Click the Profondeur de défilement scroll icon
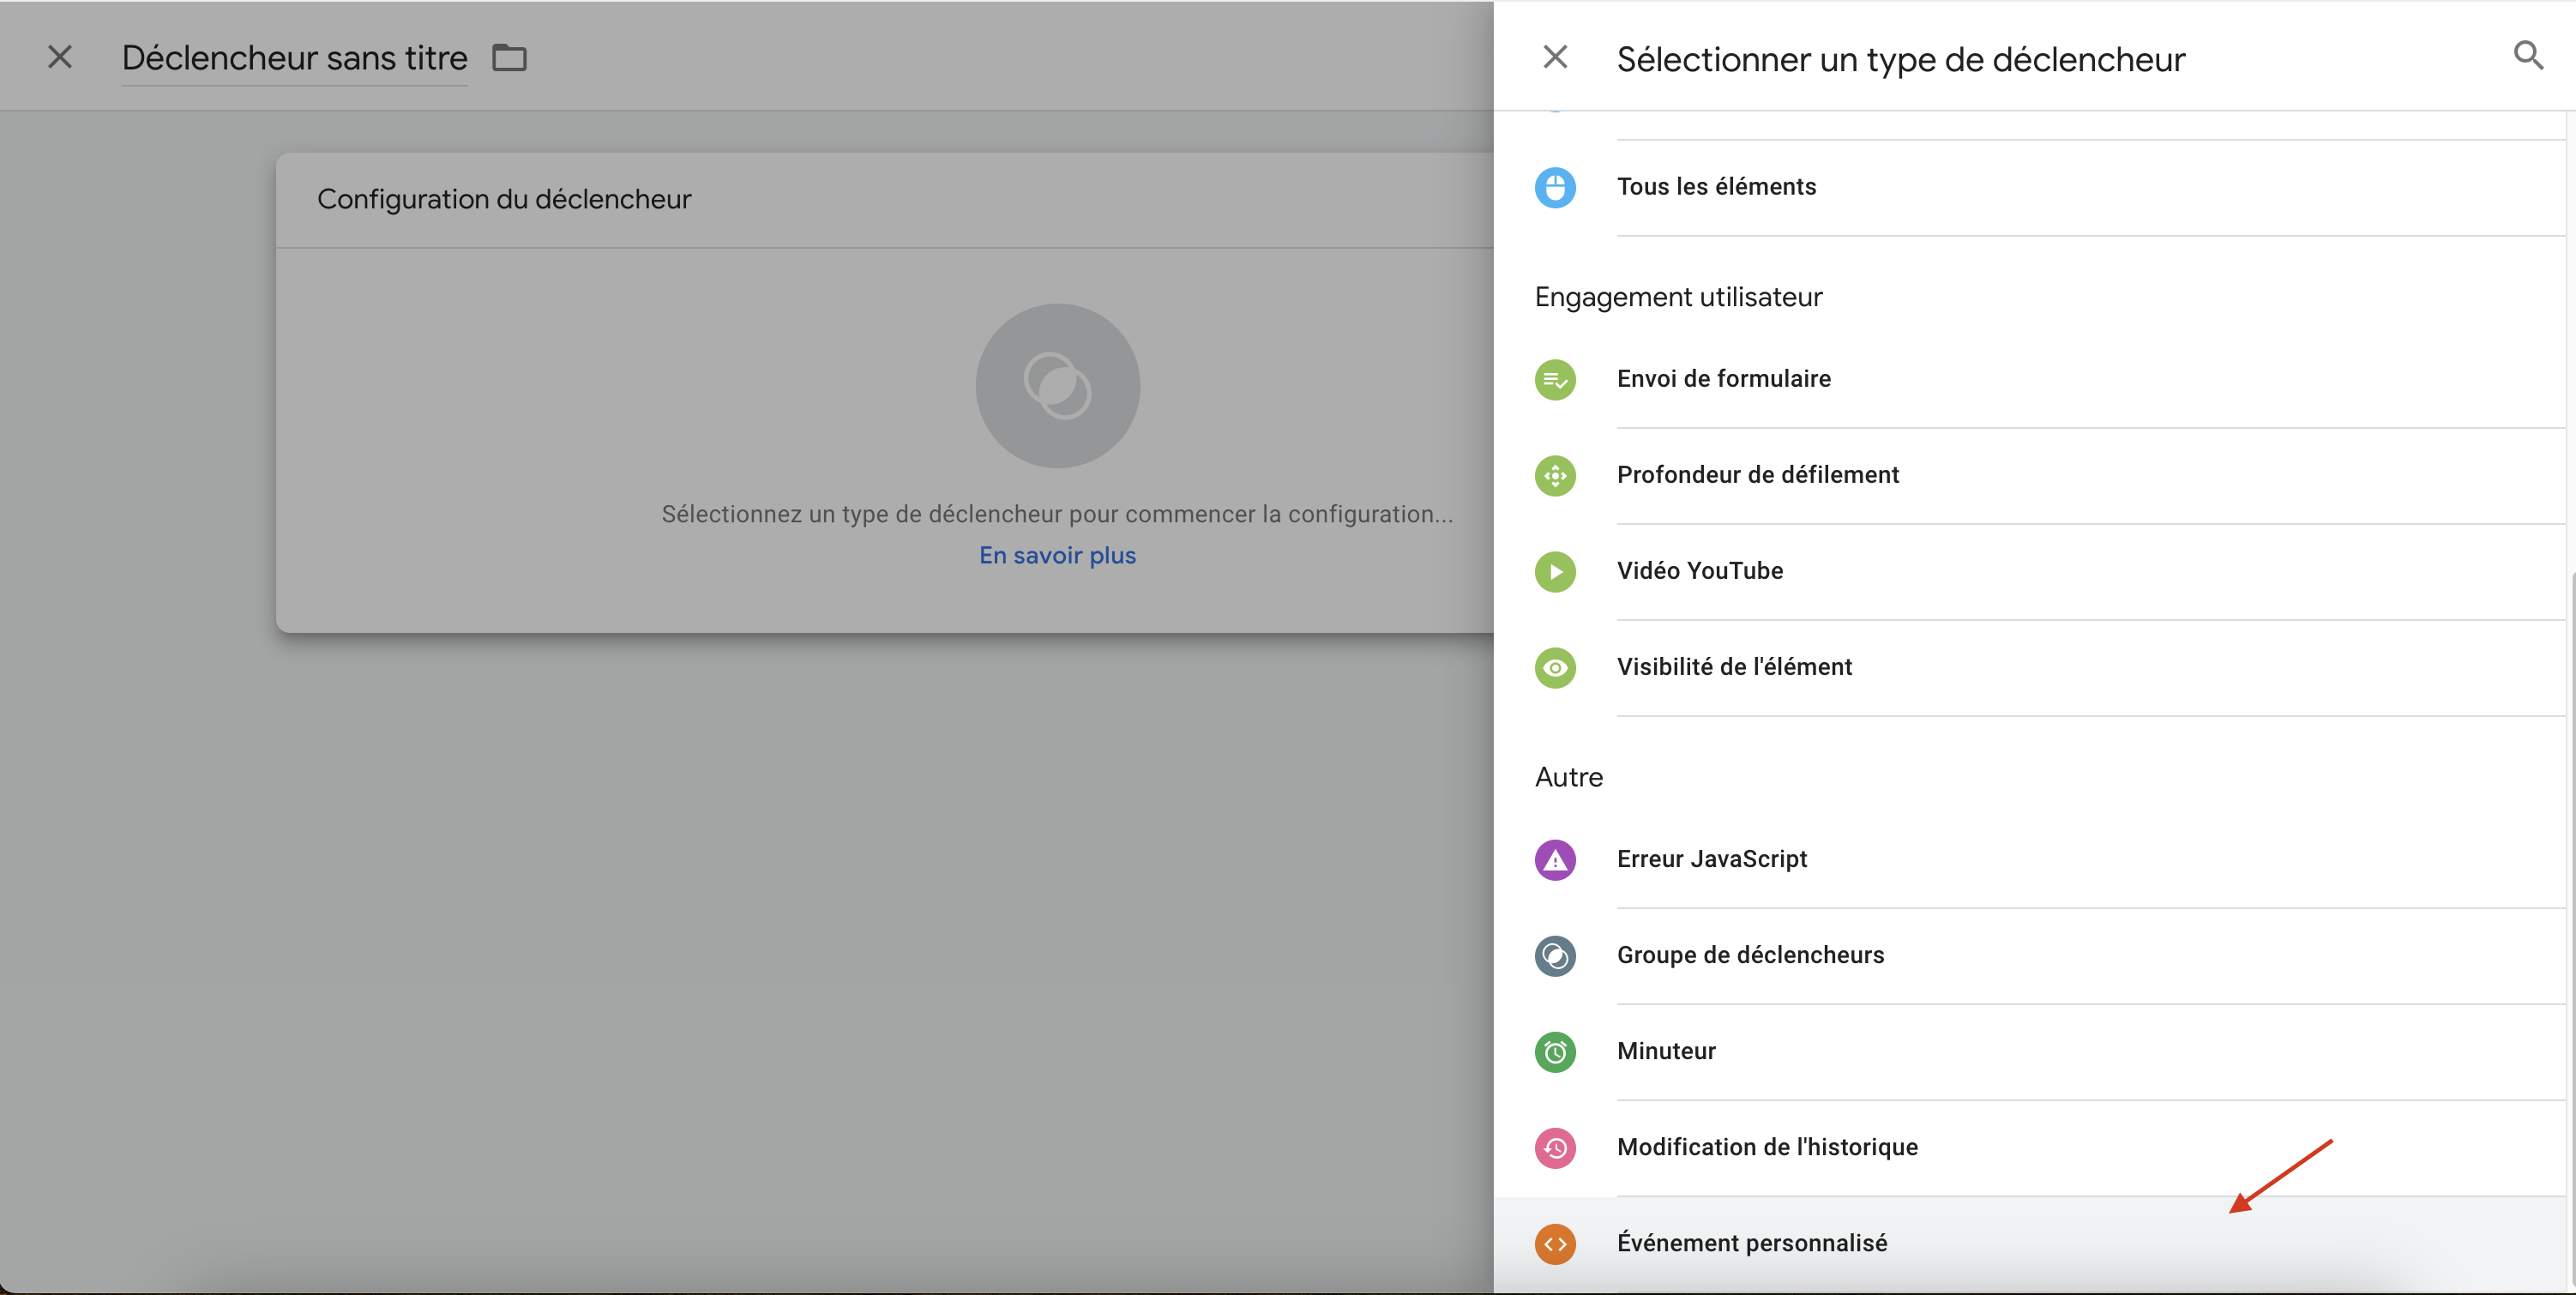Viewport: 2576px width, 1295px height. click(1554, 475)
